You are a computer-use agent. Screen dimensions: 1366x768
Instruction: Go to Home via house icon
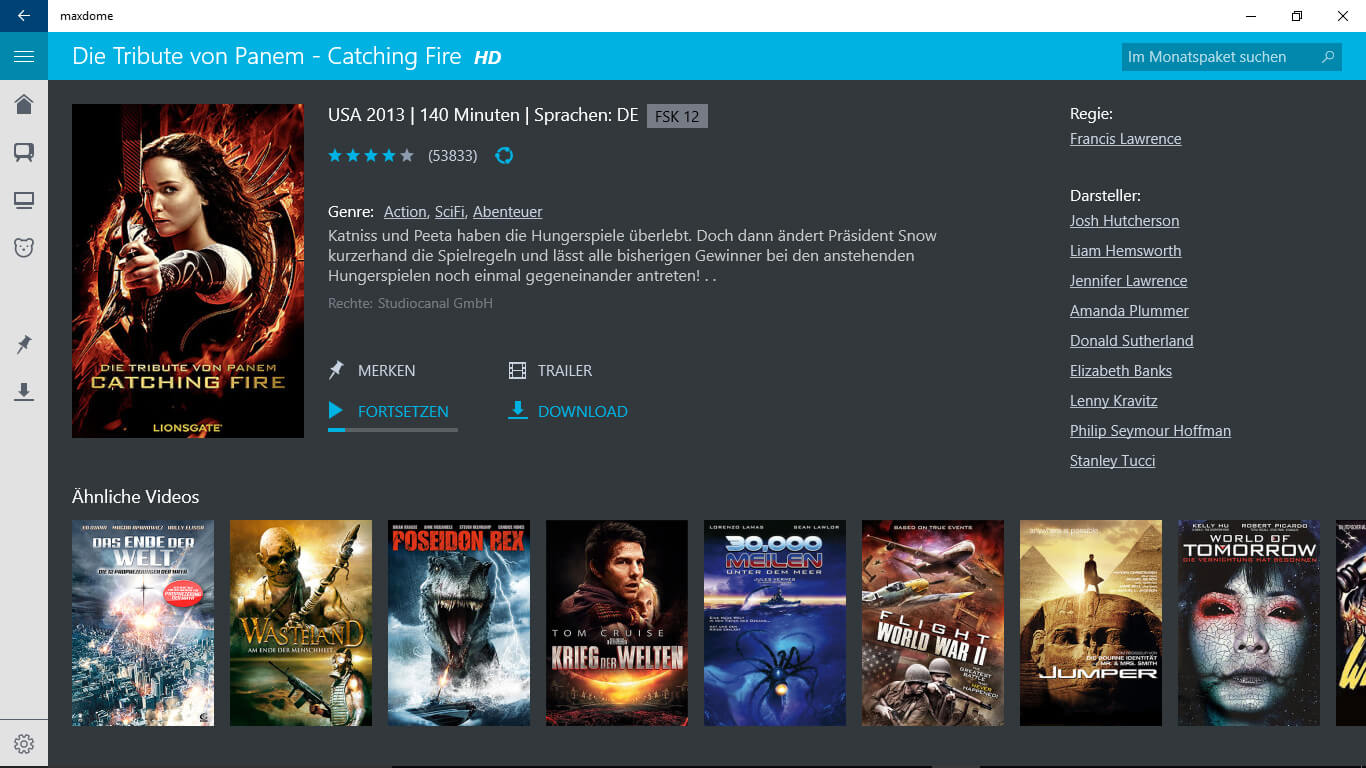pos(24,104)
